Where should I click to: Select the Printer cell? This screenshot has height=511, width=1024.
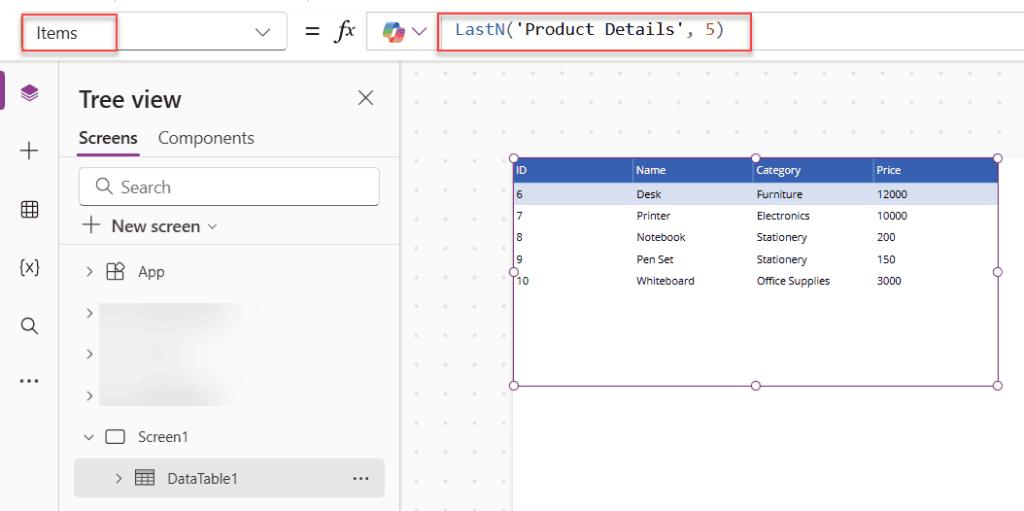coord(653,216)
